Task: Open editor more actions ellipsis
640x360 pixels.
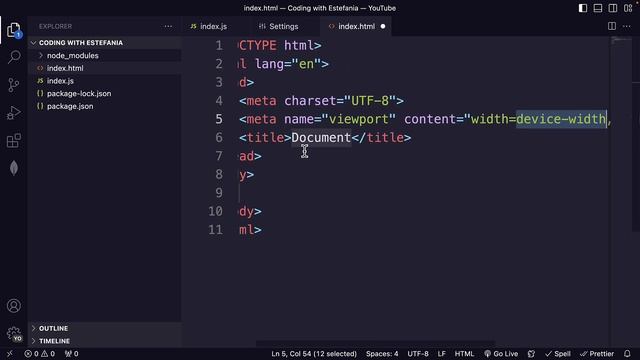Action: click(627, 26)
